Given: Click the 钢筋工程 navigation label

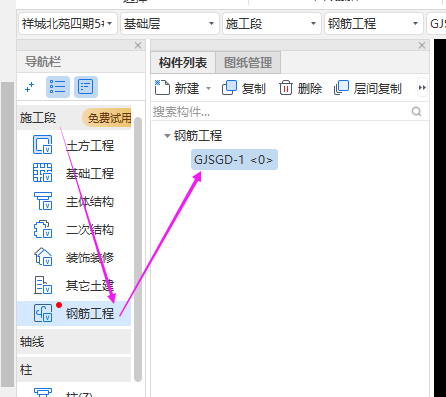Looking at the screenshot, I should (x=90, y=314).
